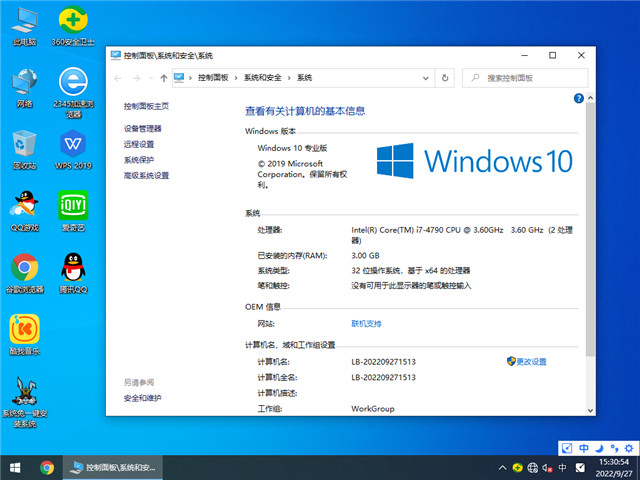This screenshot has height=480, width=640.
Task: Click the system window title bar icon
Action: [x=116, y=55]
